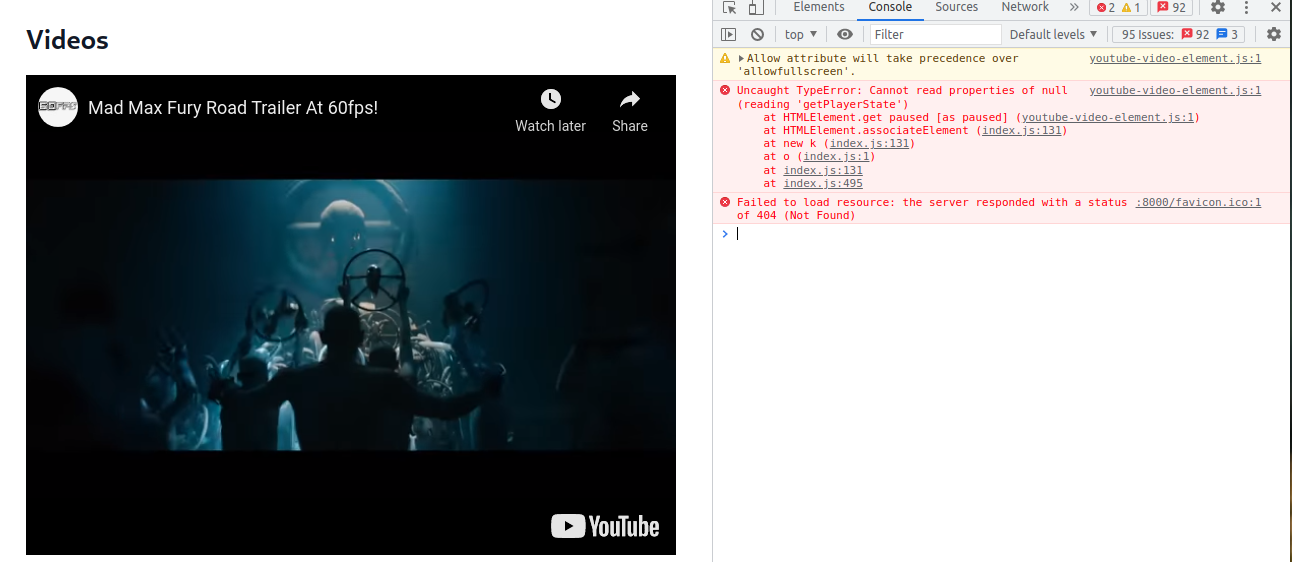Expand the Allow attribute warning message
1292x562 pixels.
coord(741,59)
